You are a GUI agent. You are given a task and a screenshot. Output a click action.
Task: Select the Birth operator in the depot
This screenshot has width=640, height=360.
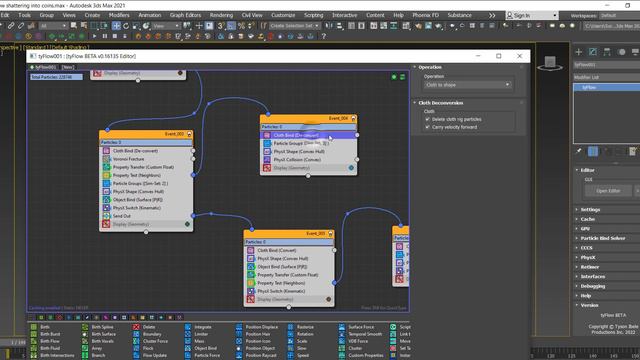(x=41, y=327)
